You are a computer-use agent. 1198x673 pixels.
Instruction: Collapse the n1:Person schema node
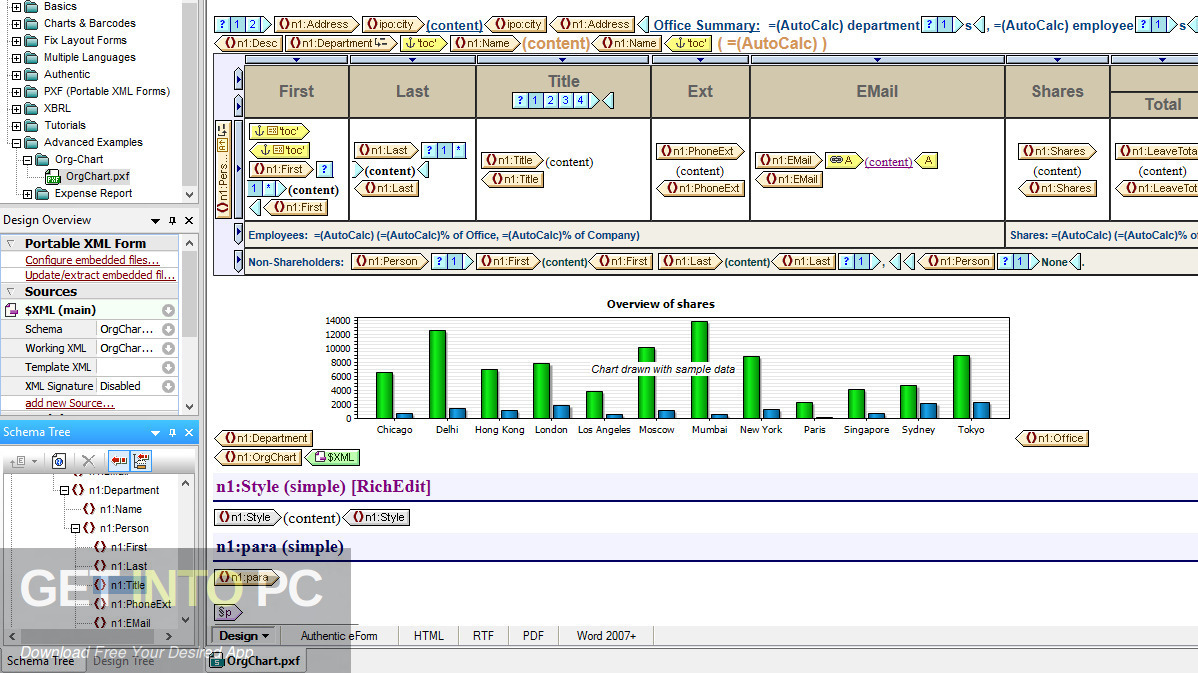[75, 529]
